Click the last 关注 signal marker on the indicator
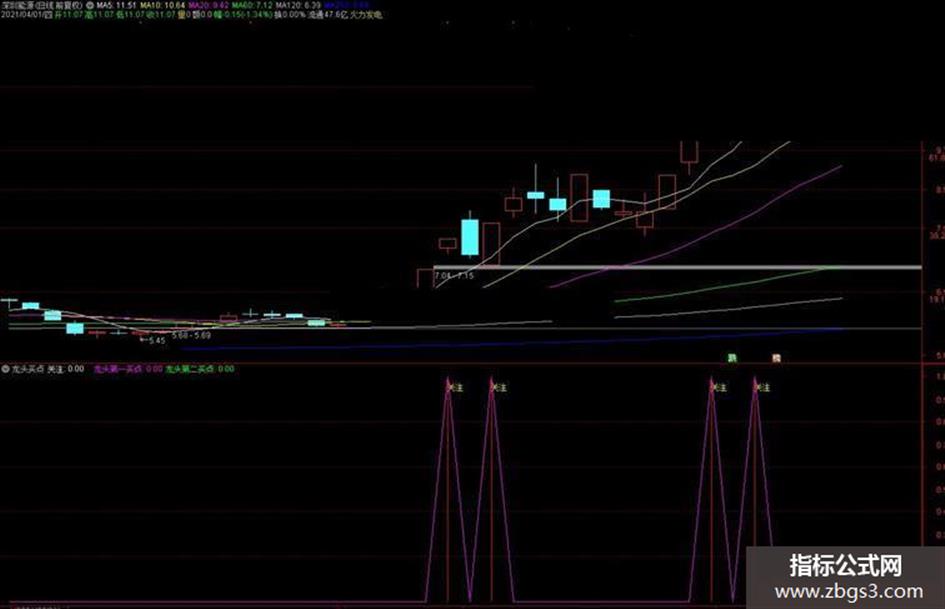Viewport: 945px width, 609px height. click(x=762, y=387)
